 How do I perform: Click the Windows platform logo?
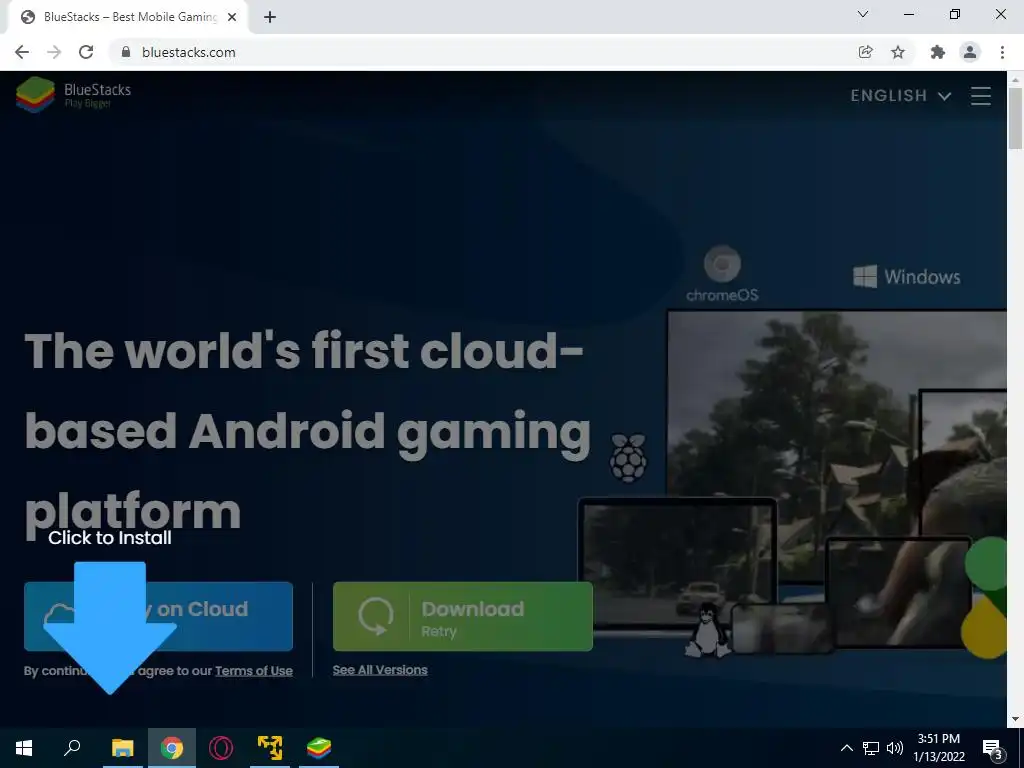point(906,276)
